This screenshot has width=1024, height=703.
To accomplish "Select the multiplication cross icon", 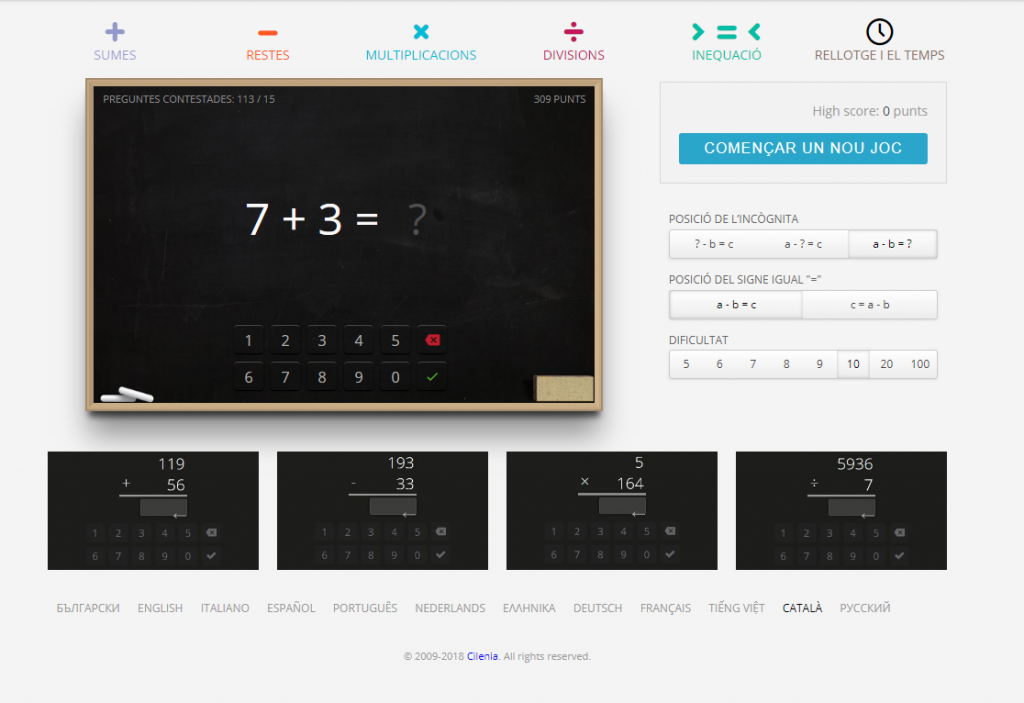I will (x=421, y=32).
